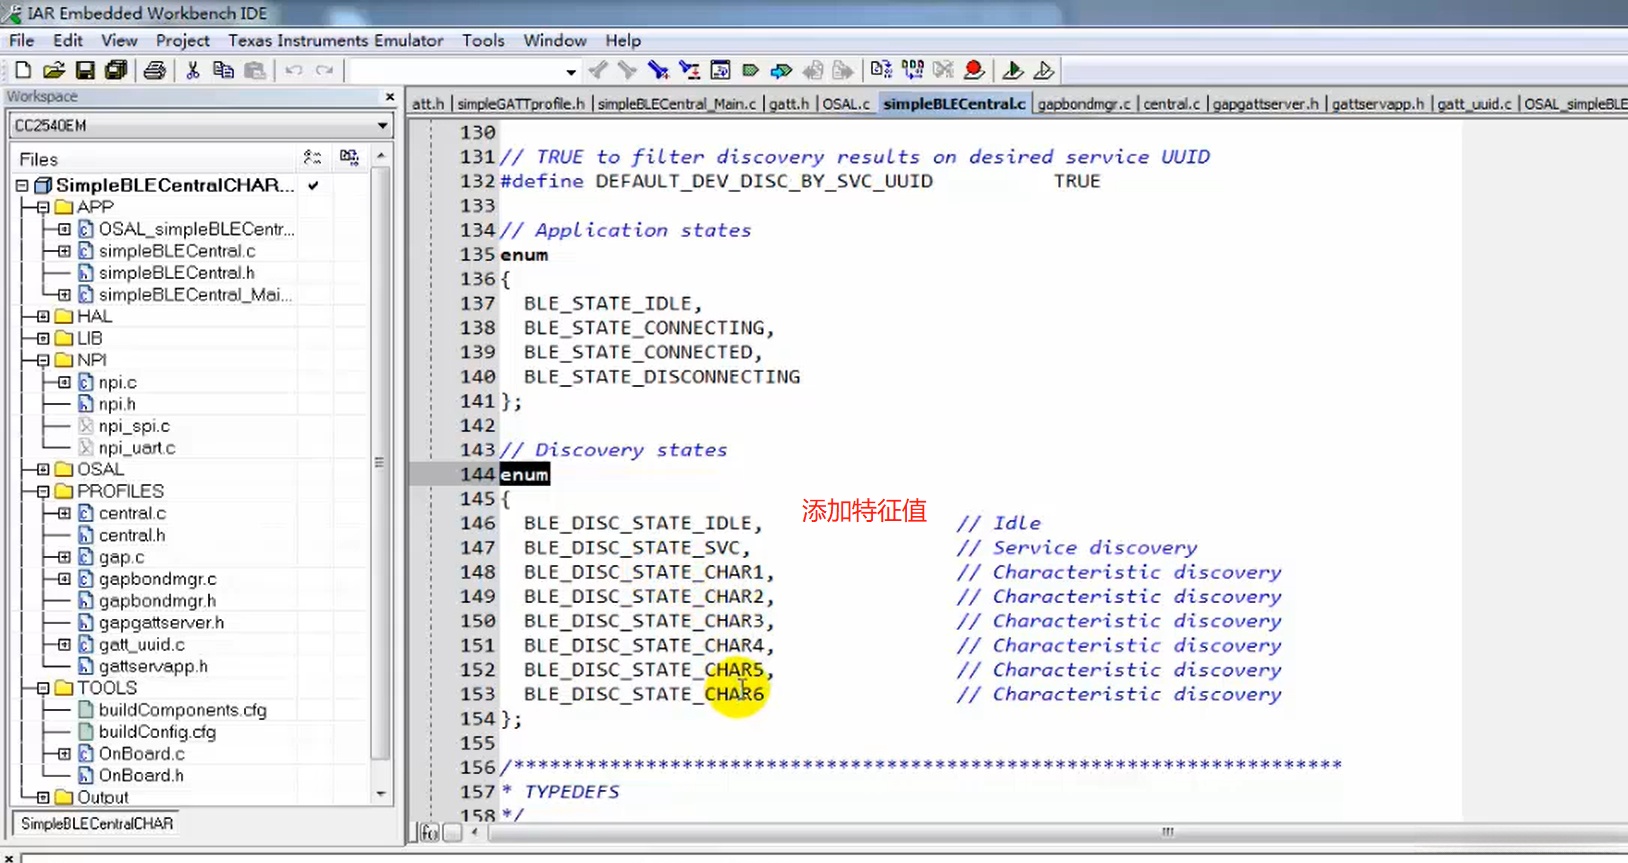The image size is (1628, 863).
Task: Click the Navigate Backward icon
Action: (x=813, y=70)
